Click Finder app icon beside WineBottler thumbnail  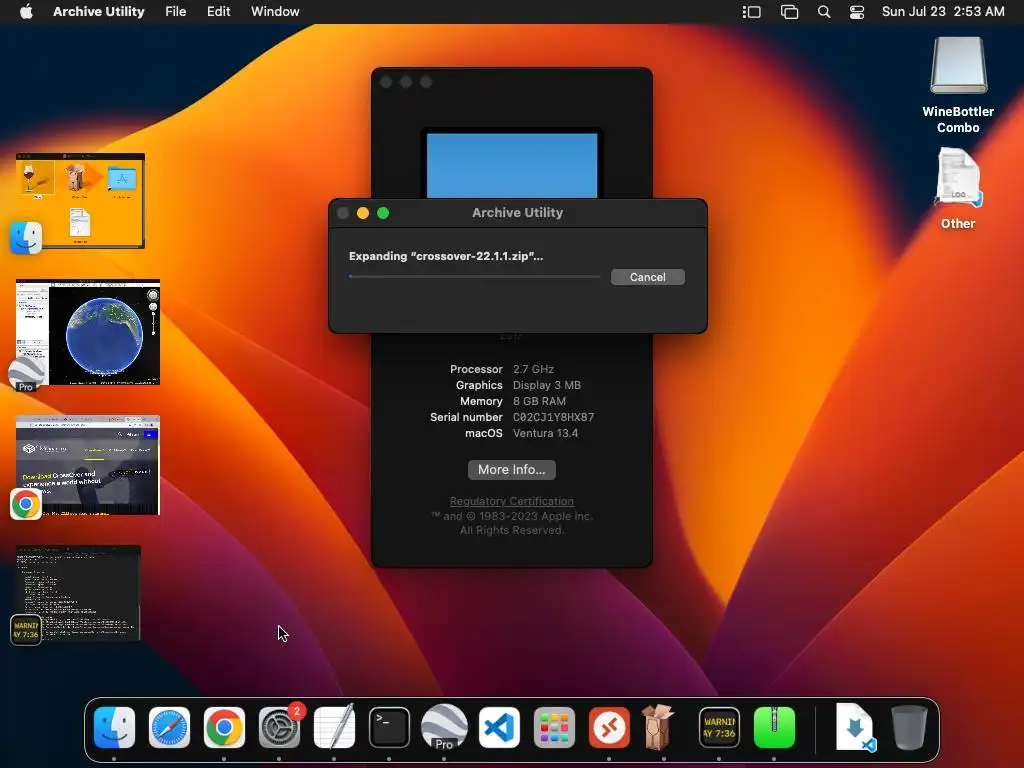point(25,237)
